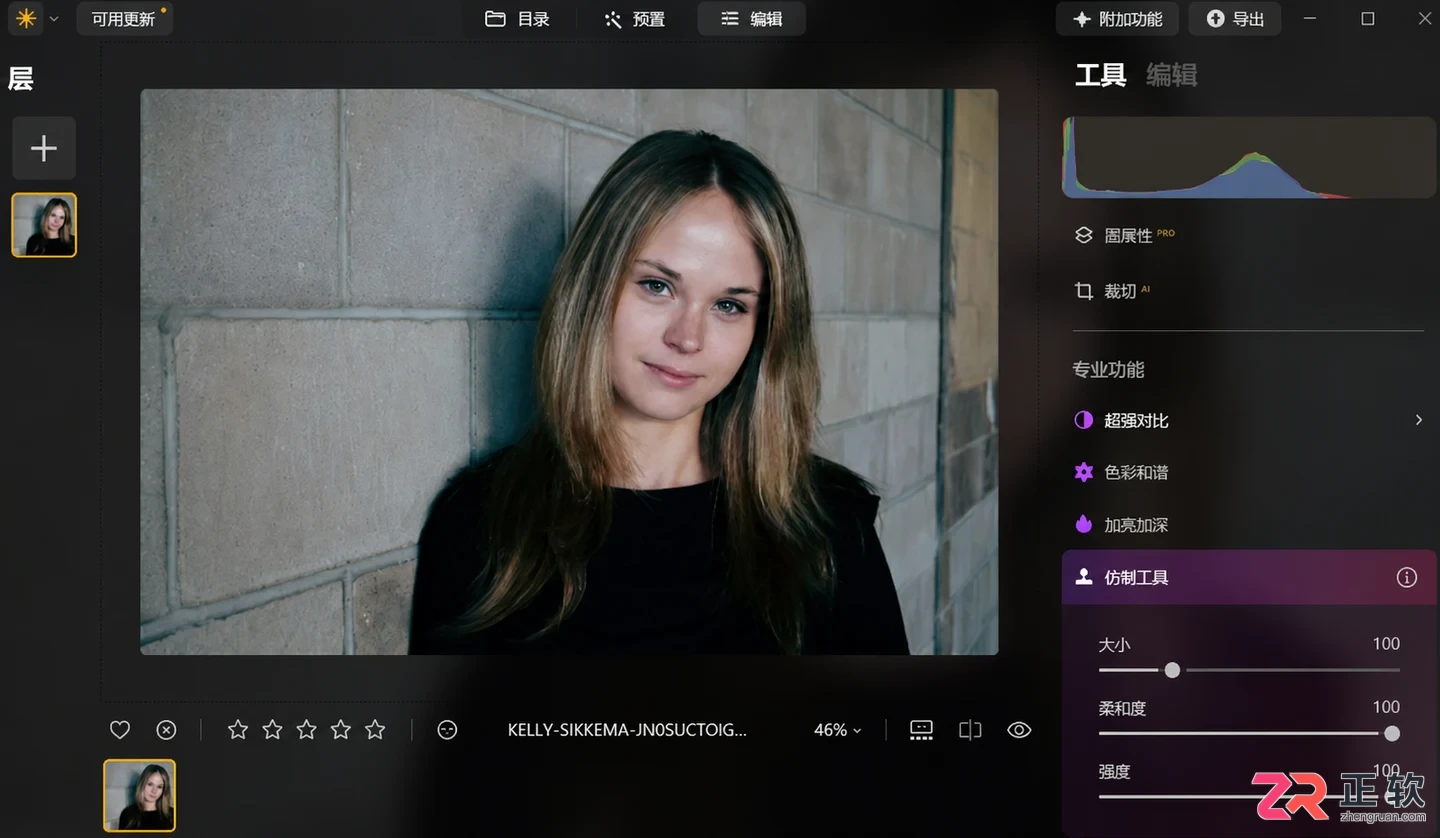
Task: Toggle before/after compare view
Action: (x=970, y=730)
